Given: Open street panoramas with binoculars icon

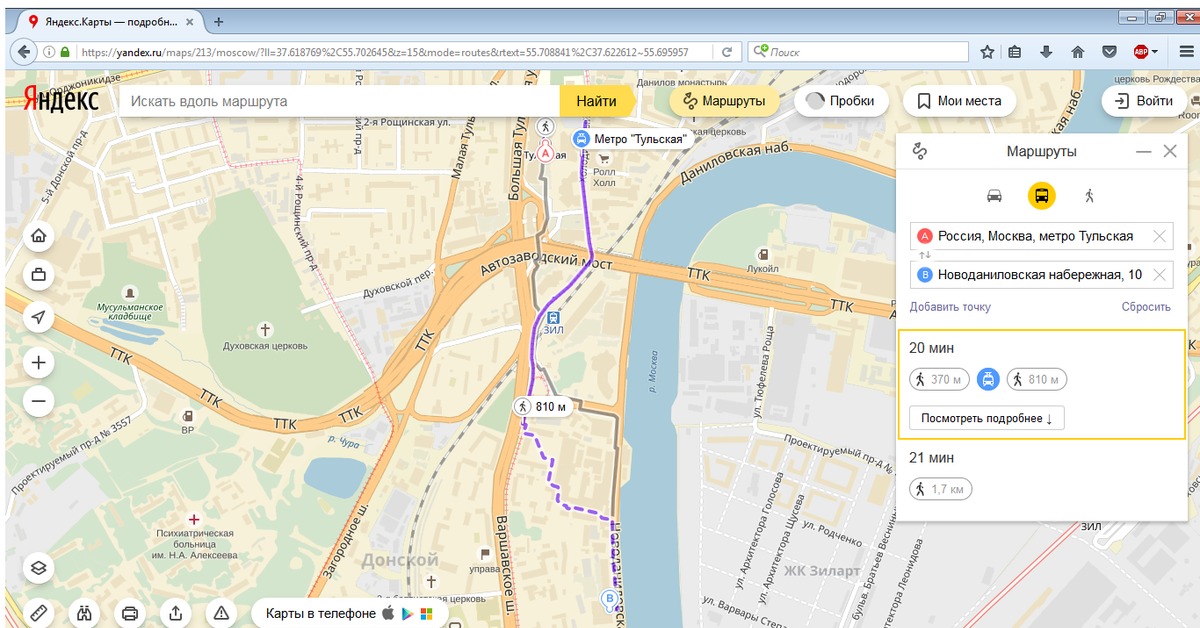Looking at the screenshot, I should pyautogui.click(x=85, y=612).
